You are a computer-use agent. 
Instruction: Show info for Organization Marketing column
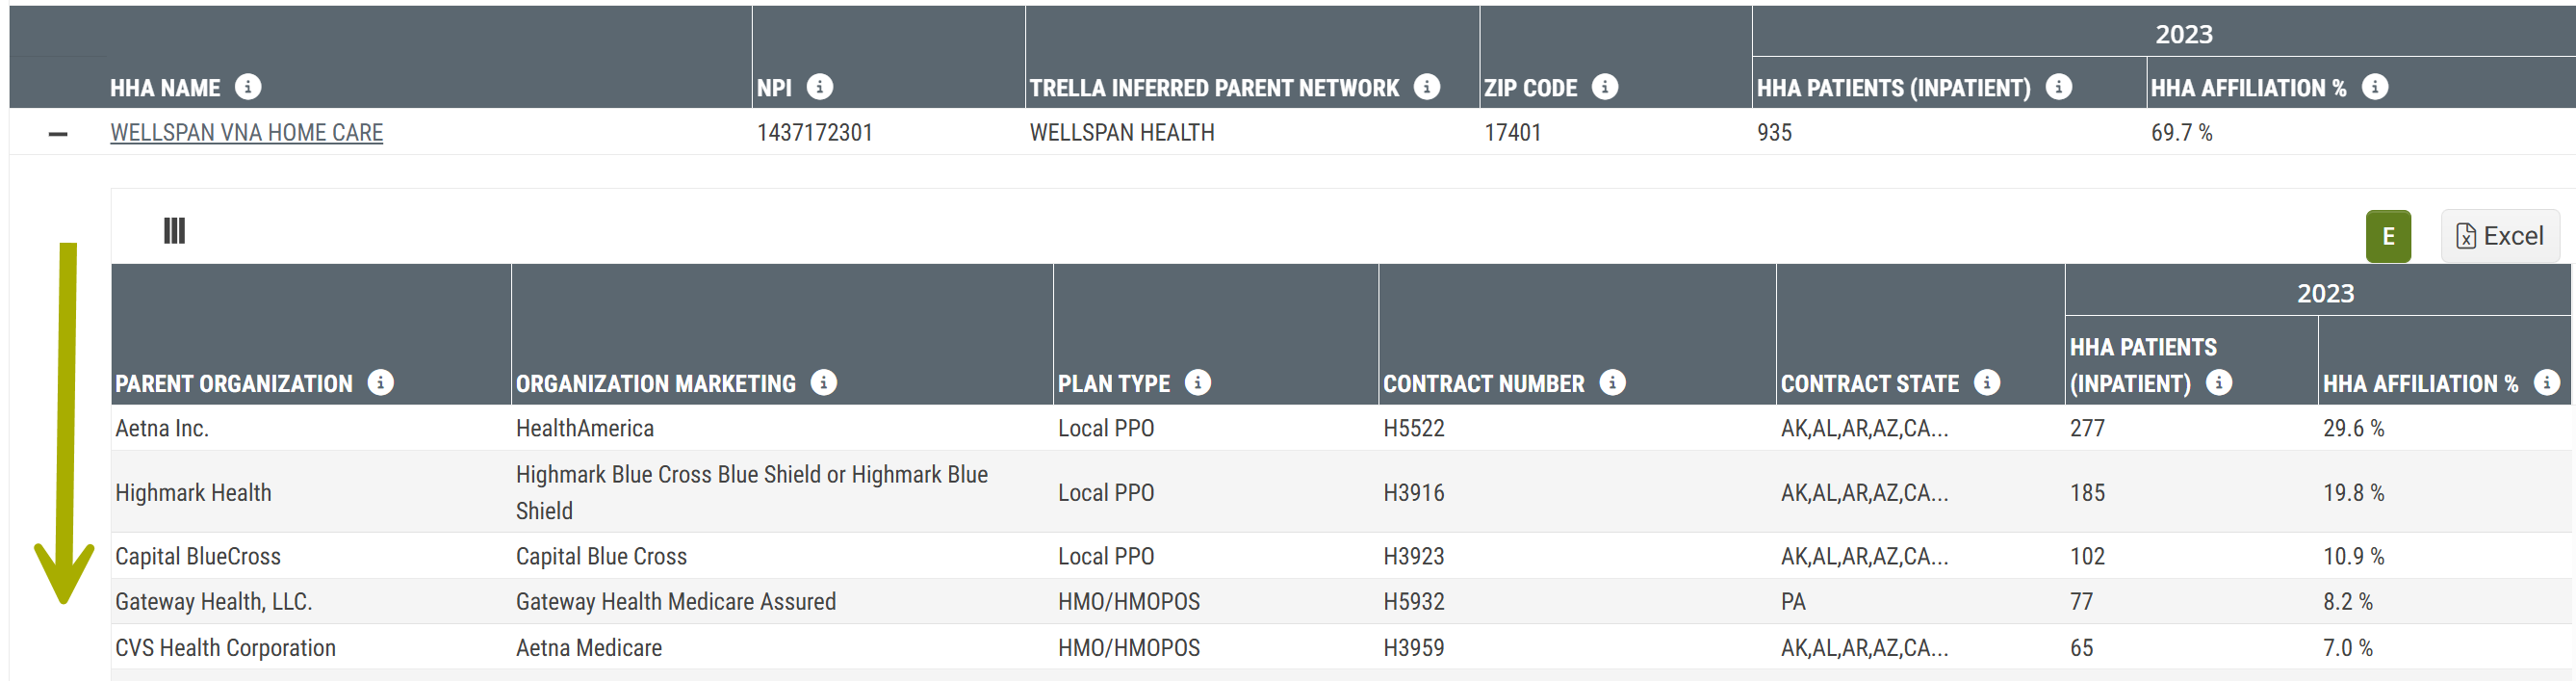823,383
